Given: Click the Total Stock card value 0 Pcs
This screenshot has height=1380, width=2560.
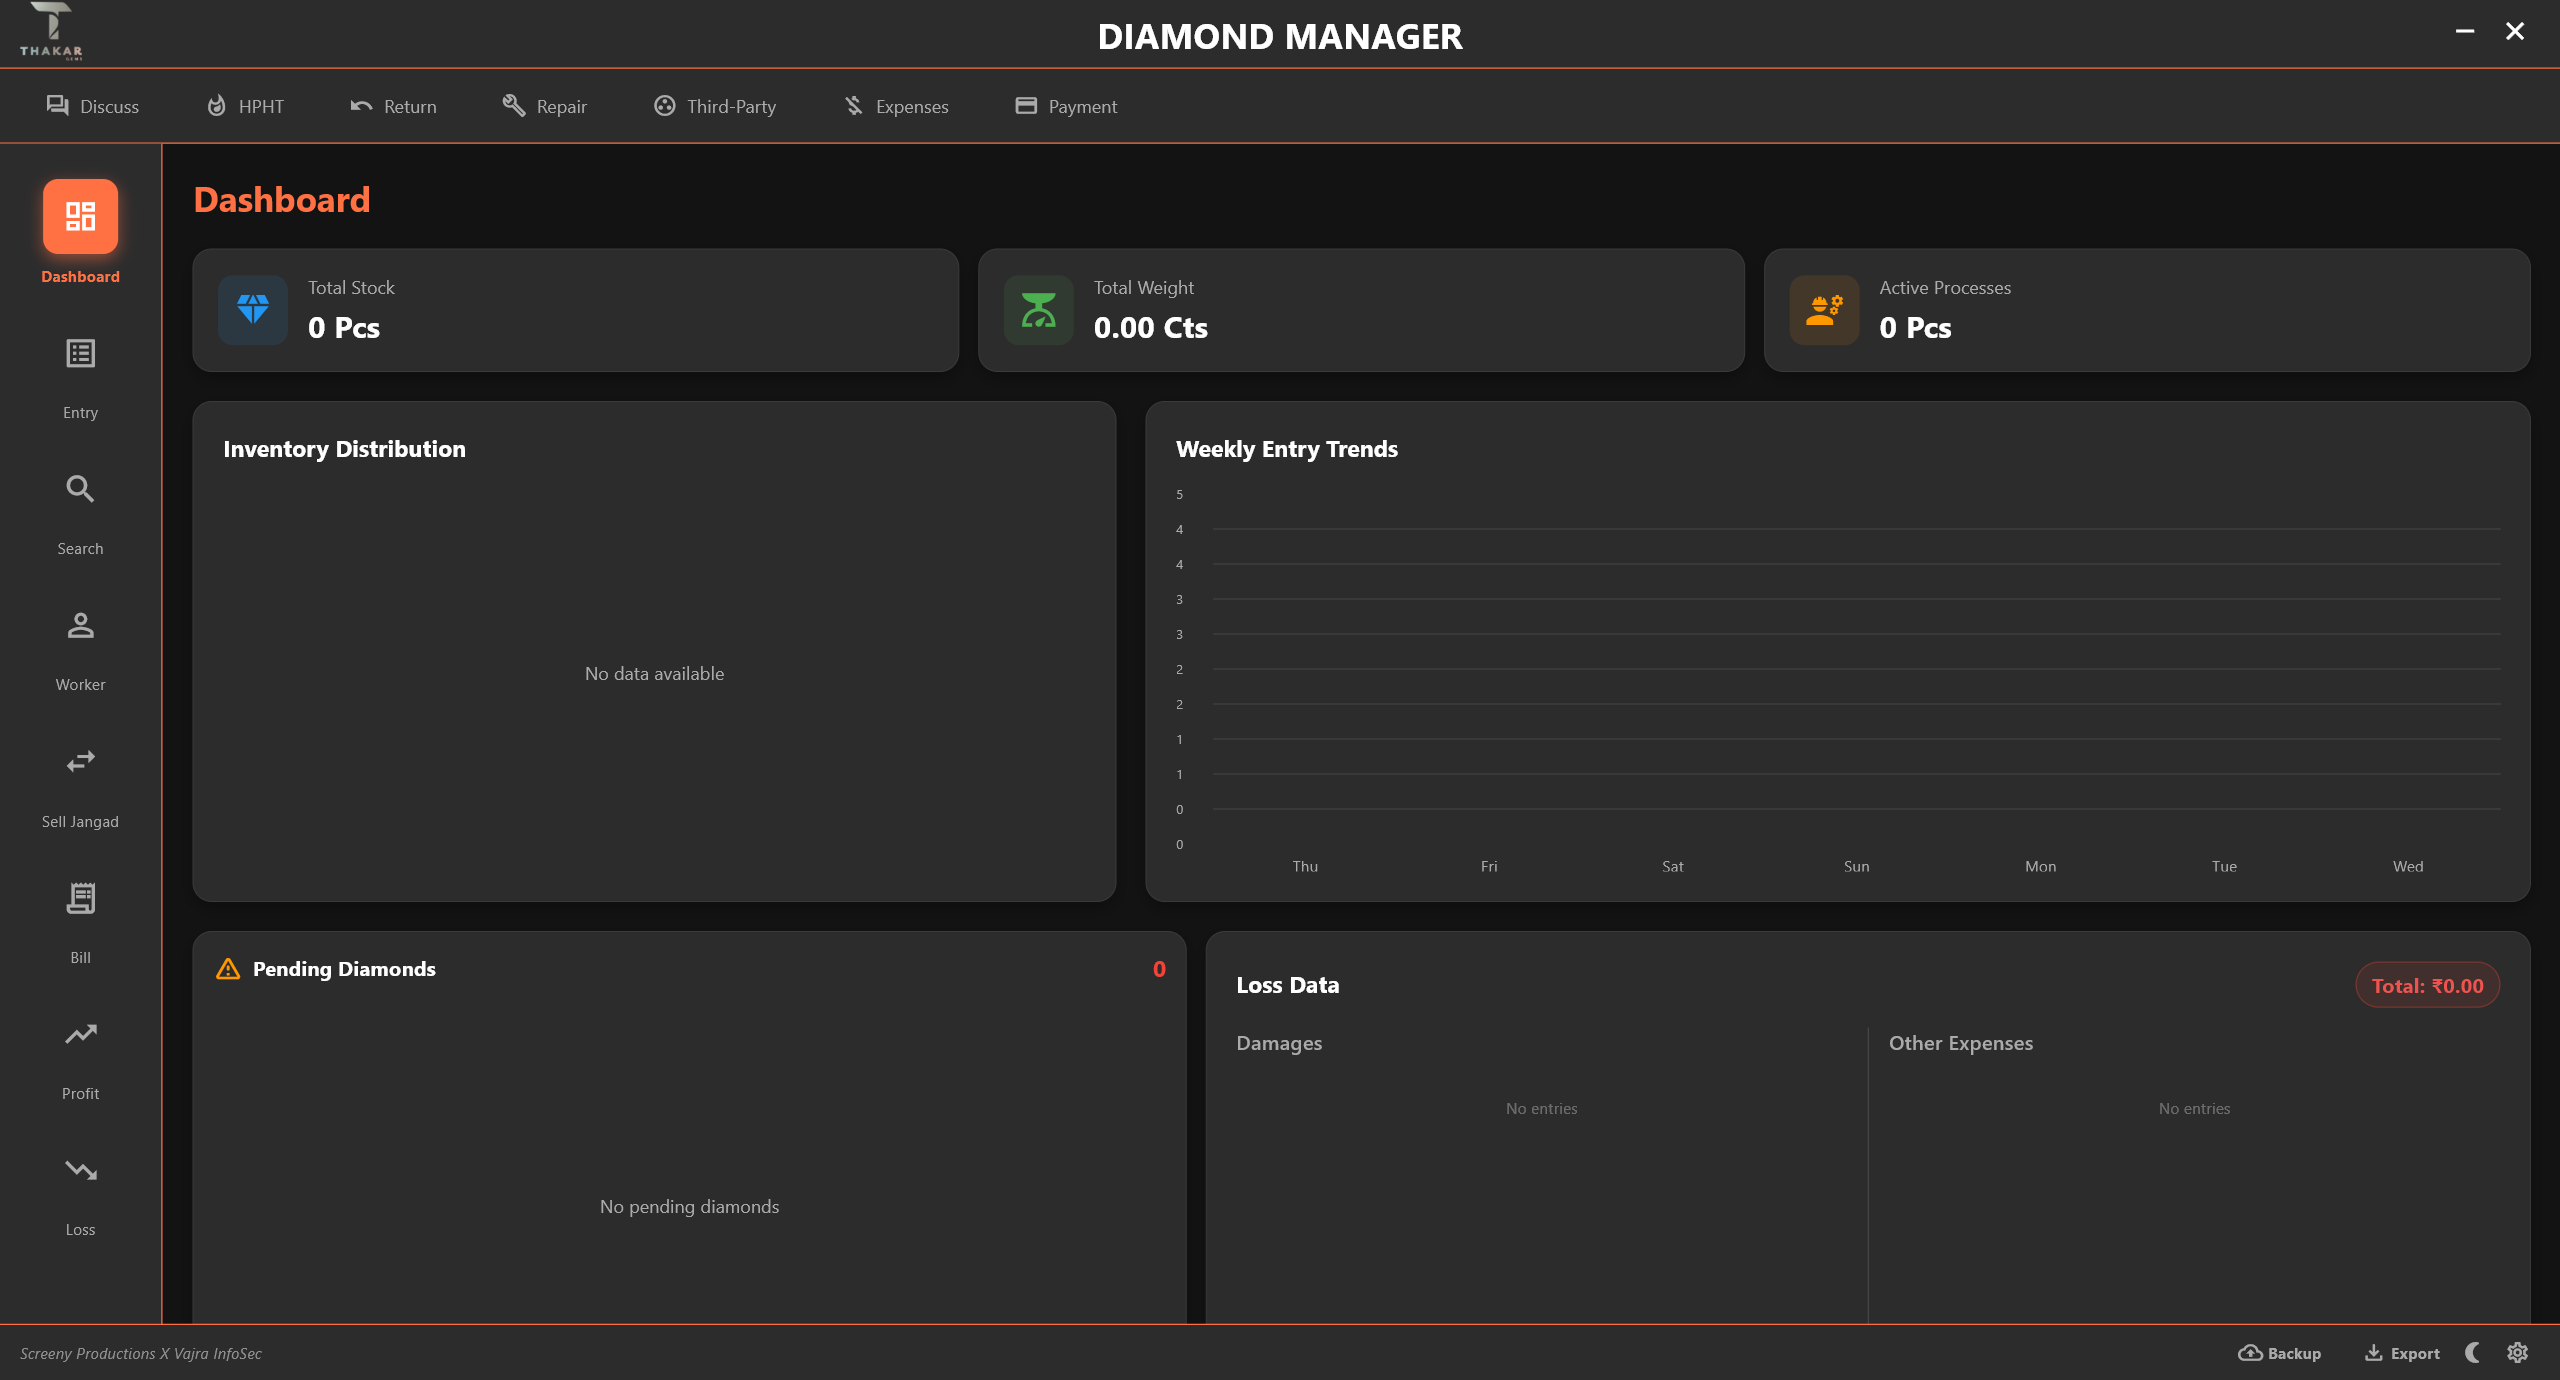Looking at the screenshot, I should tap(344, 328).
